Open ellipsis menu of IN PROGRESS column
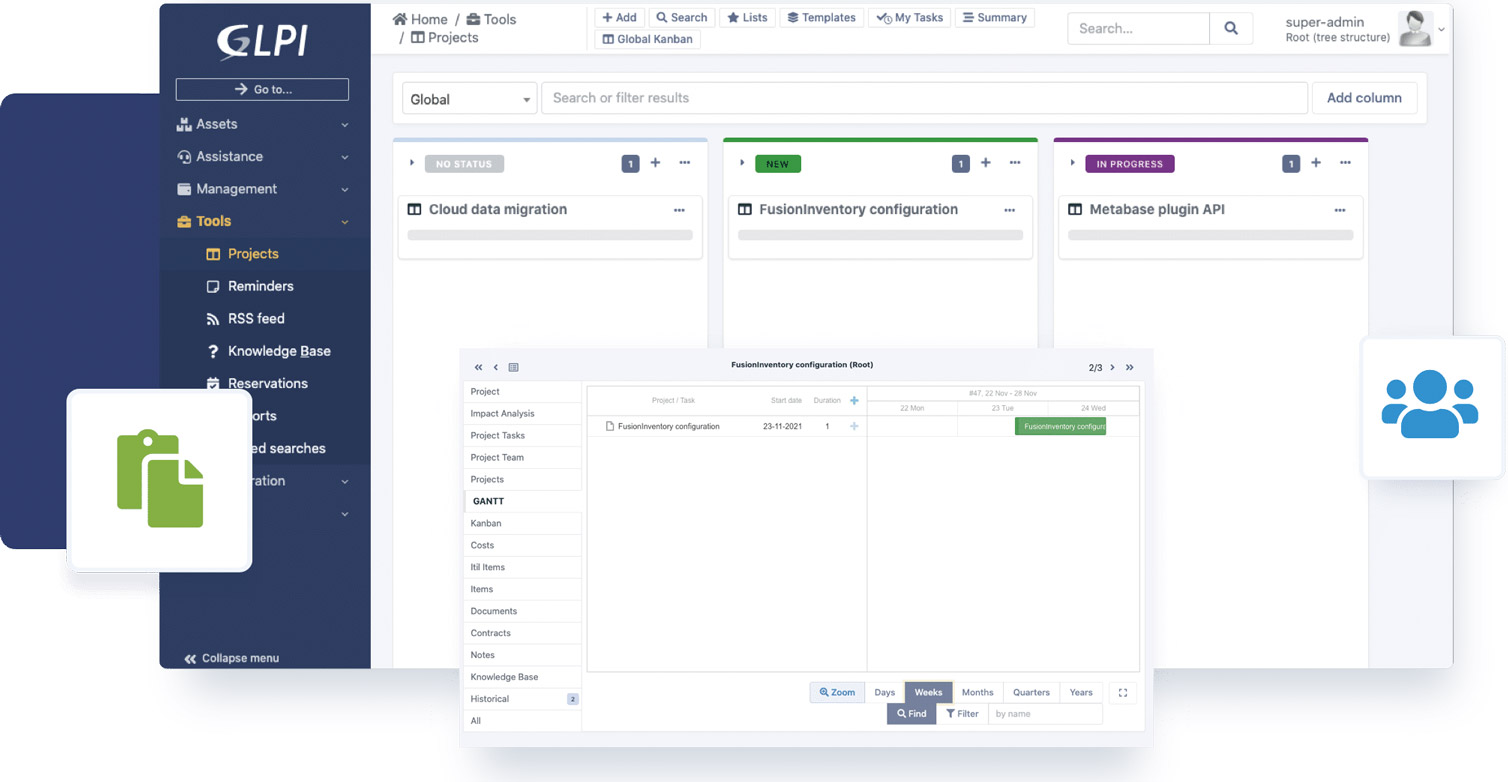 (x=1345, y=163)
